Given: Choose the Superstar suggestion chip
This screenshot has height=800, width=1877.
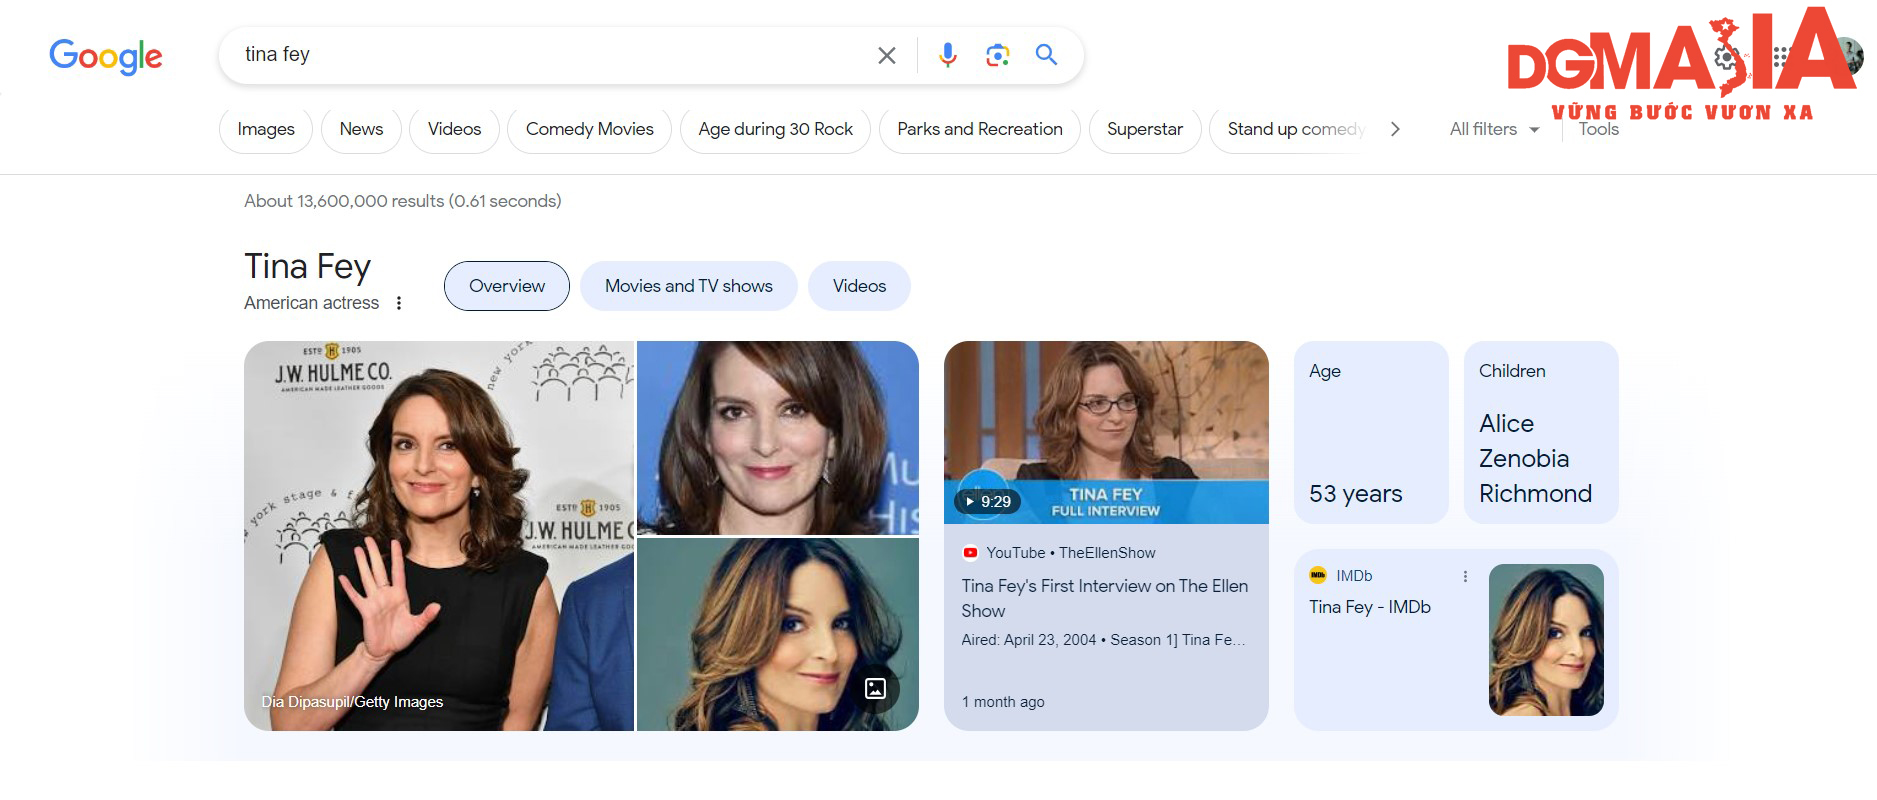Looking at the screenshot, I should 1144,129.
